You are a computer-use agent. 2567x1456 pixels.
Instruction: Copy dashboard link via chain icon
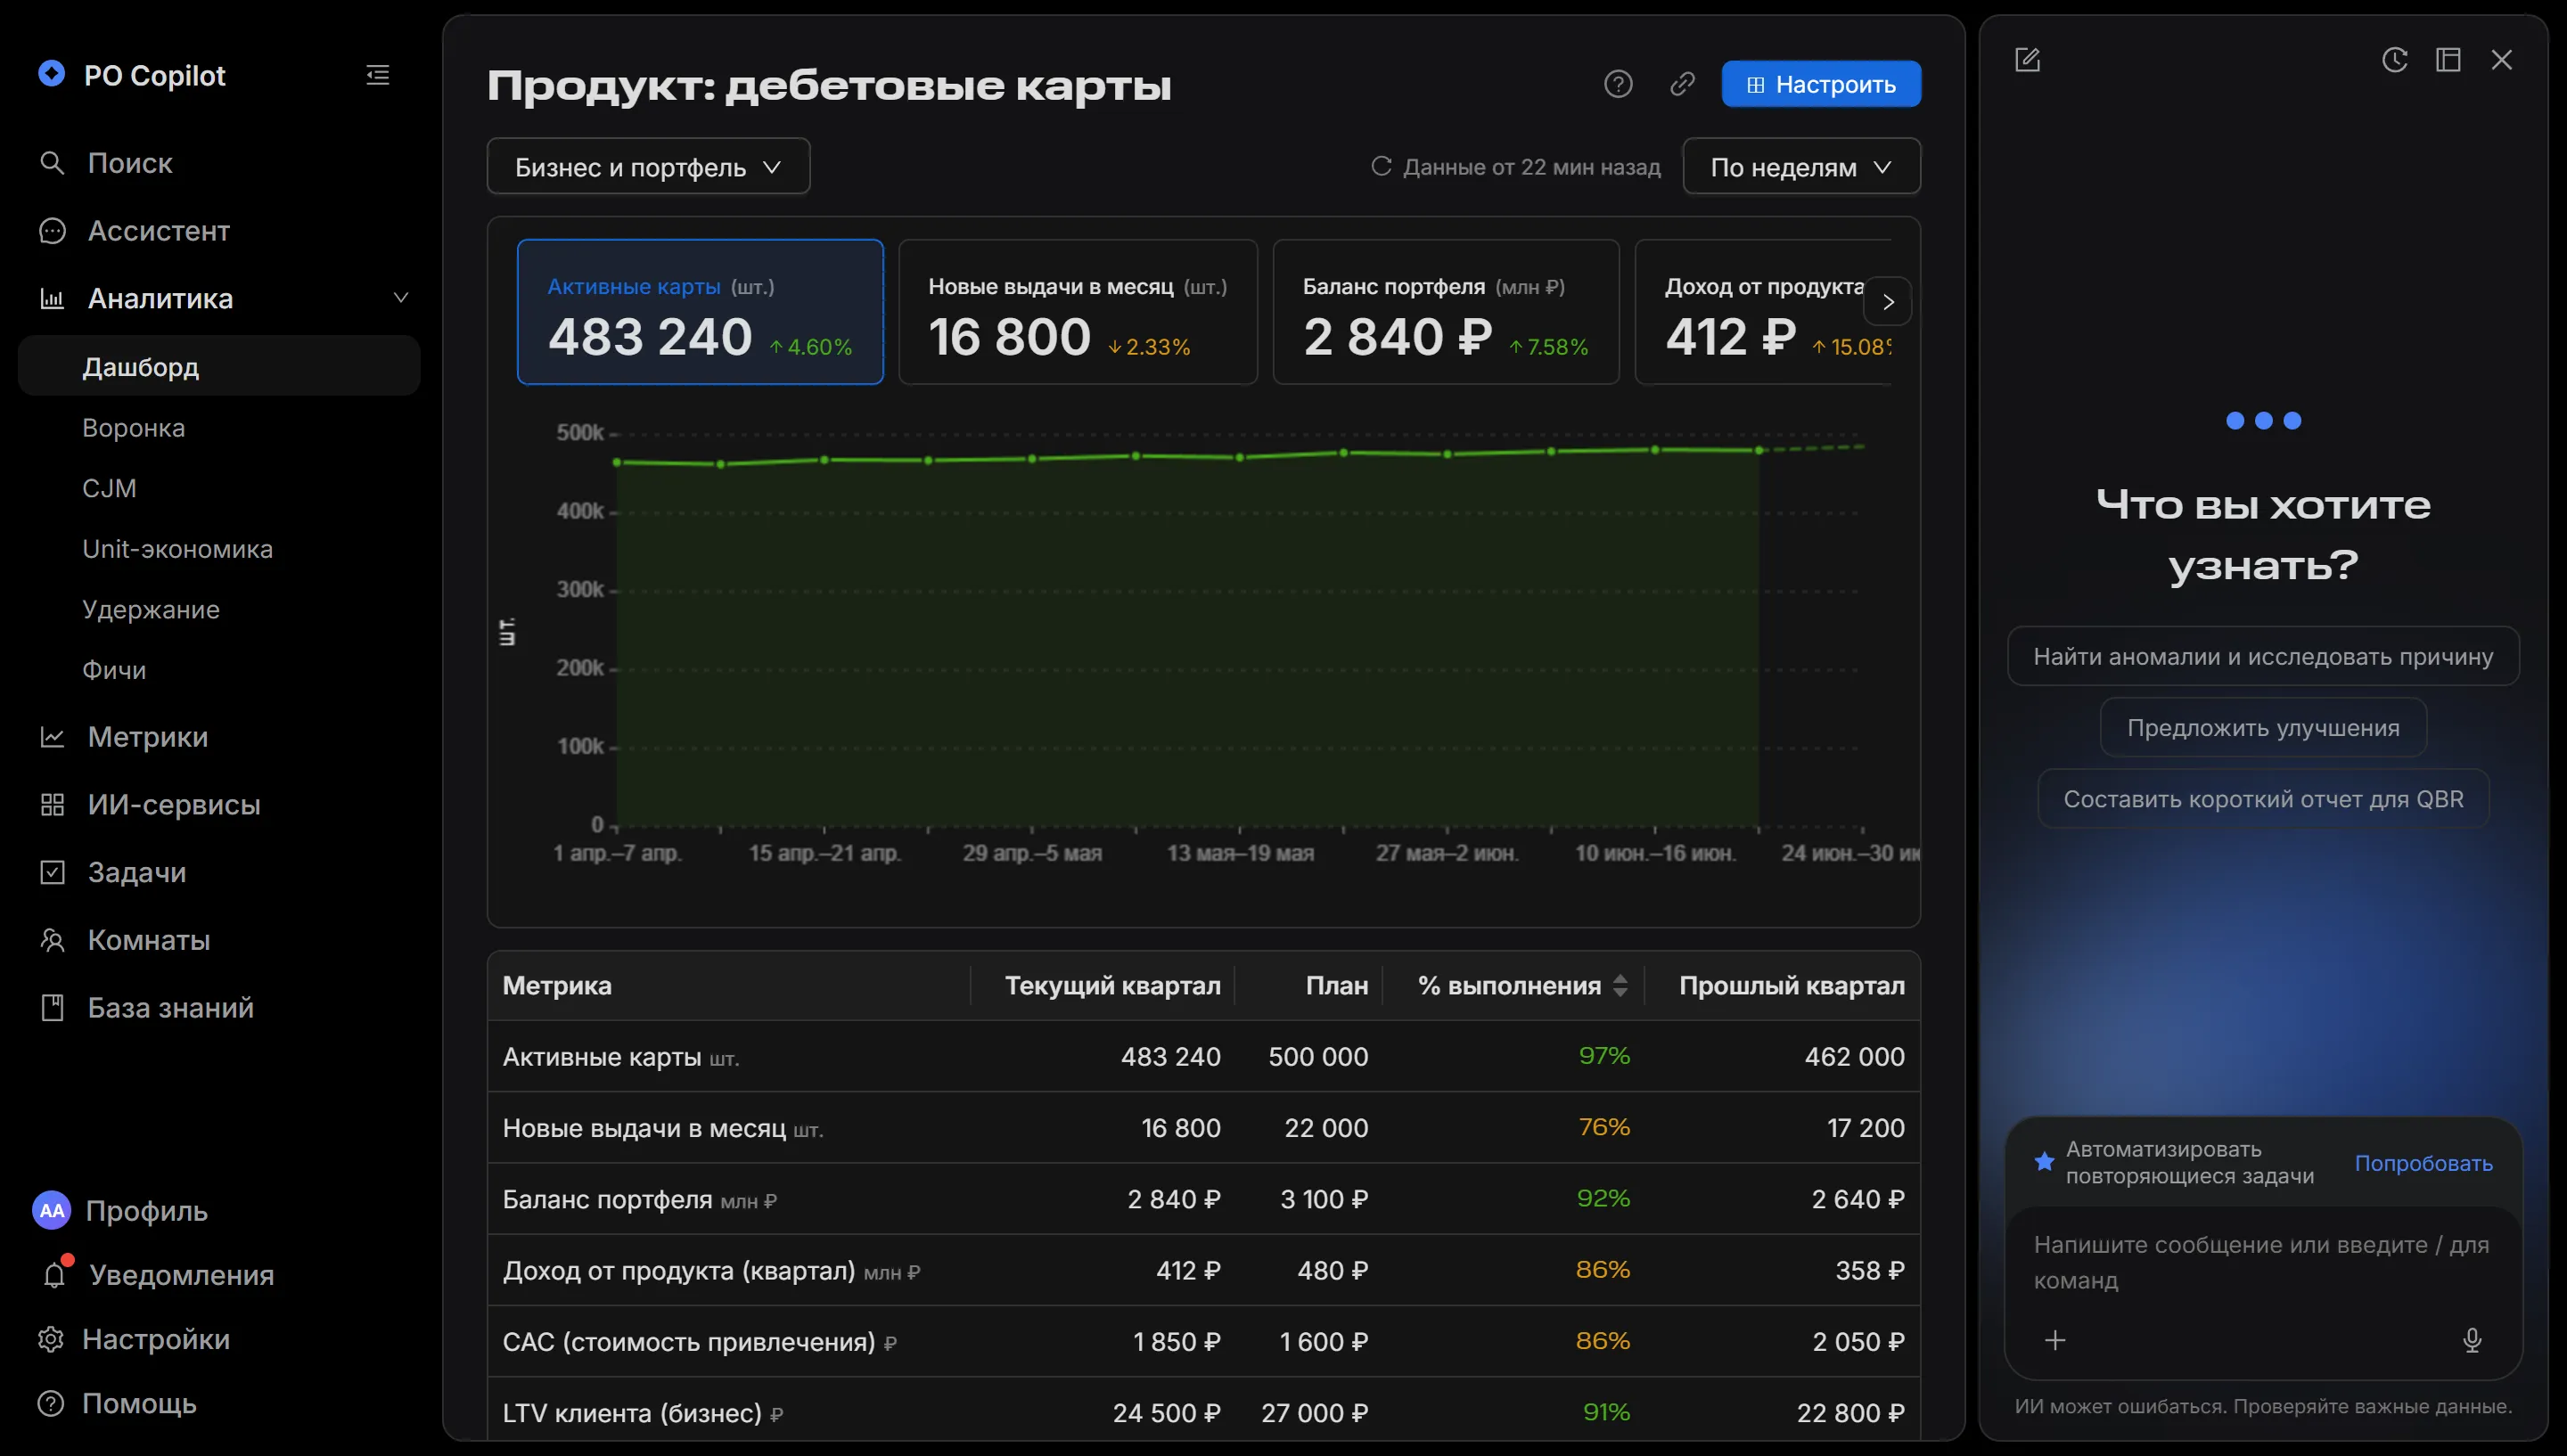point(1682,84)
